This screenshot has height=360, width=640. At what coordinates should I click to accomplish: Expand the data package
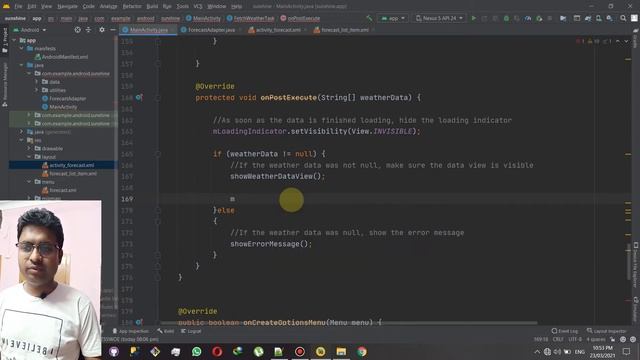(x=36, y=82)
